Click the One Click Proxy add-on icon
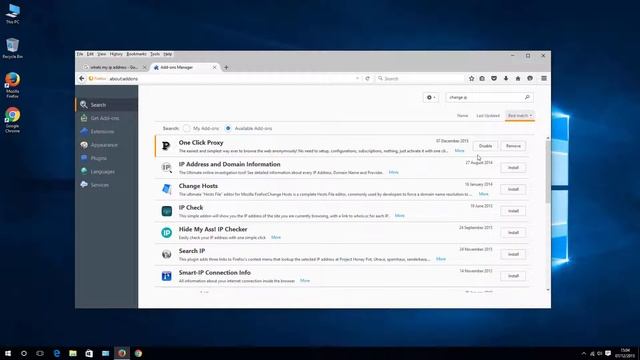Viewport: 640px width, 360px height. pos(166,146)
